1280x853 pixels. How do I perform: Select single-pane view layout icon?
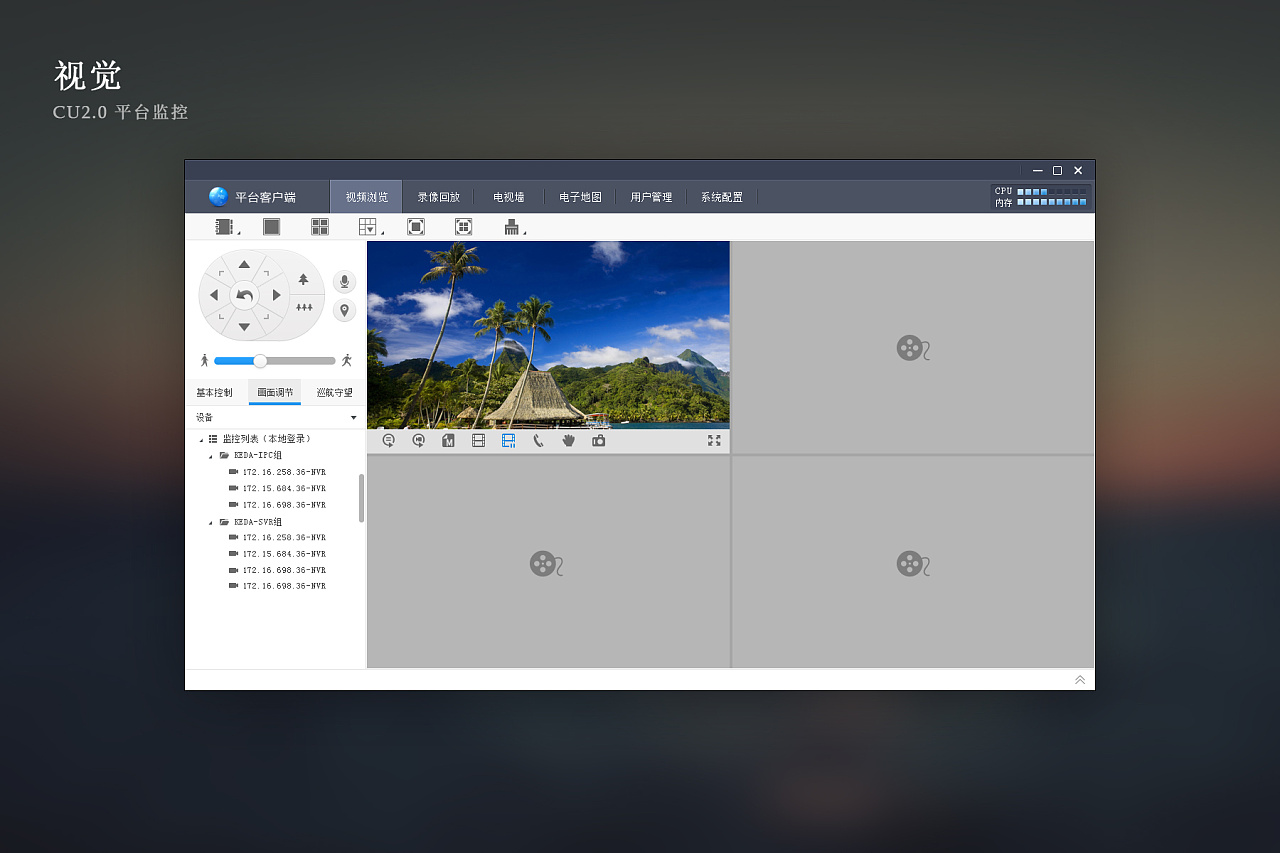click(x=271, y=227)
